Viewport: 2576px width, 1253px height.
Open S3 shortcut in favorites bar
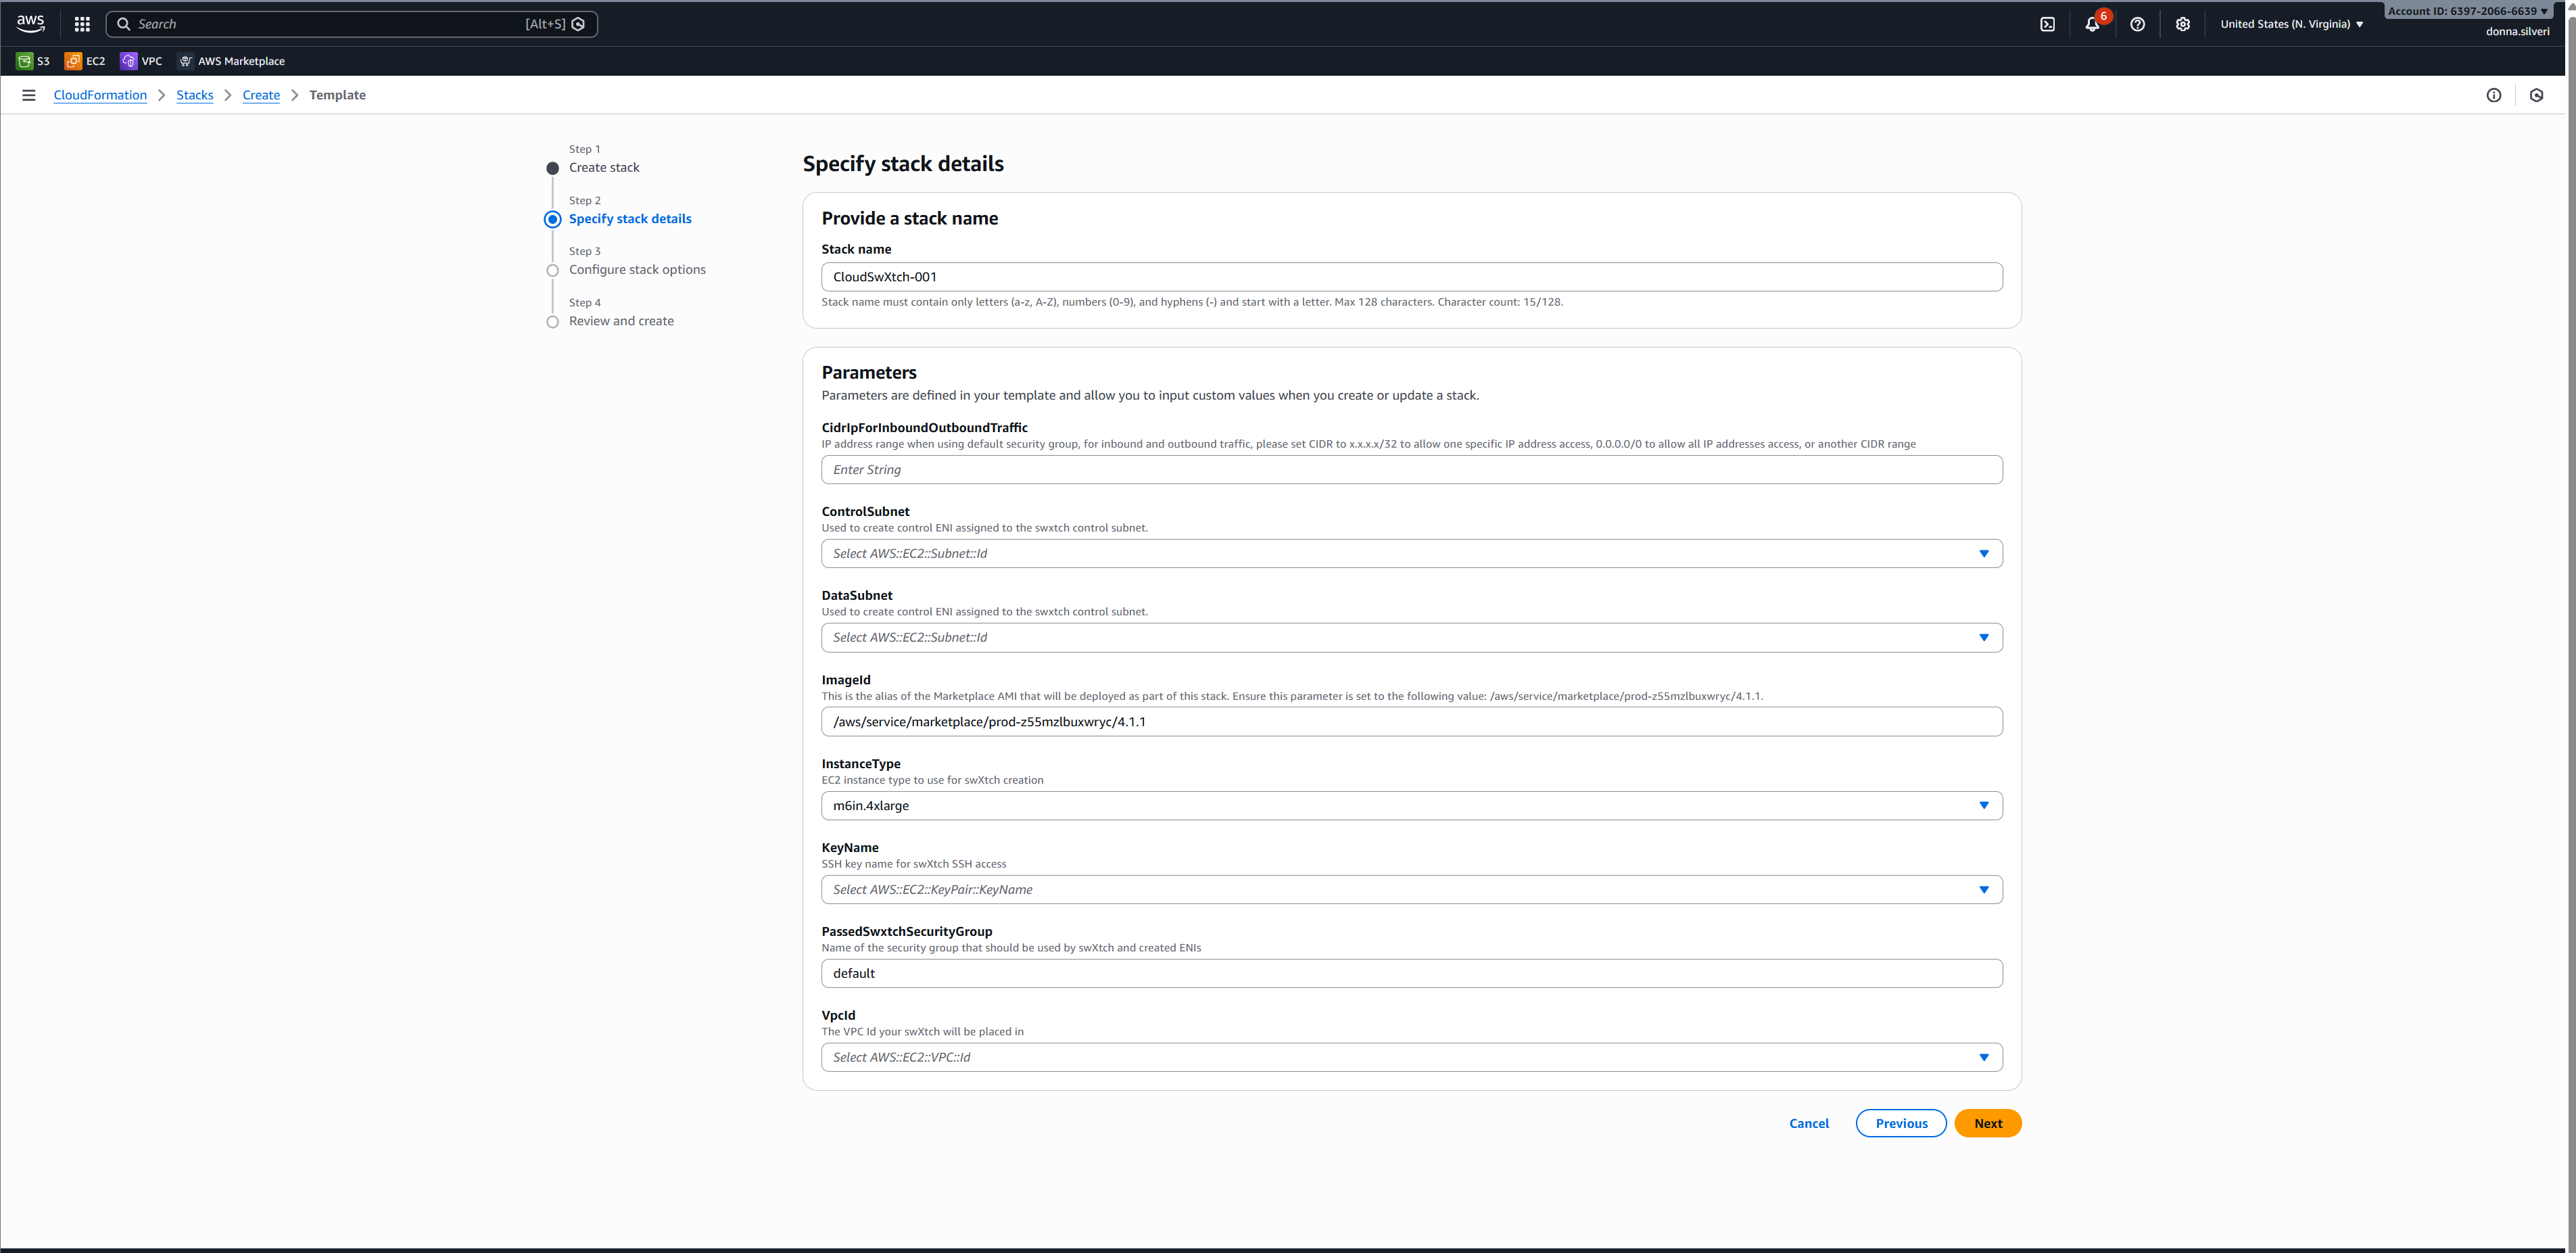[x=34, y=61]
